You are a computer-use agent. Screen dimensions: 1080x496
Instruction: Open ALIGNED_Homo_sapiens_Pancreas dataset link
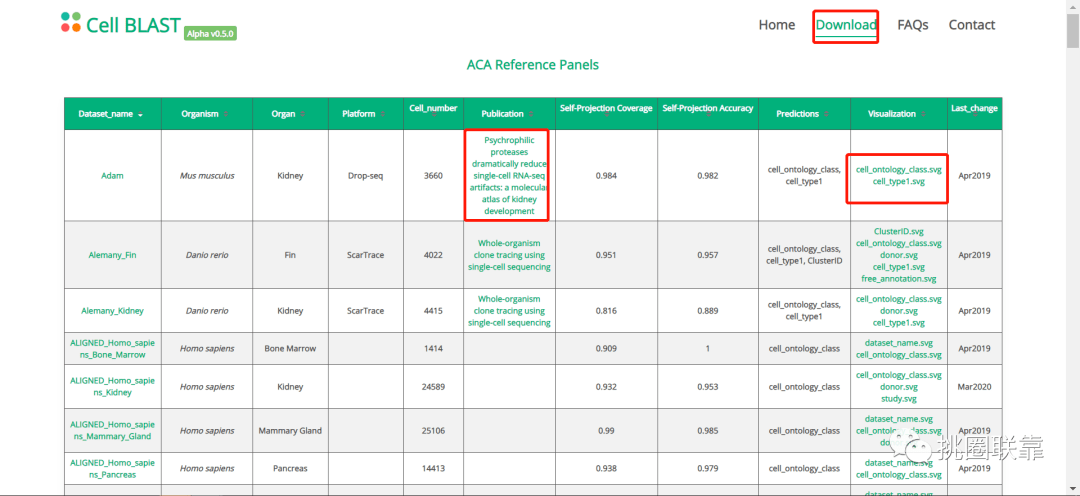tap(112, 468)
